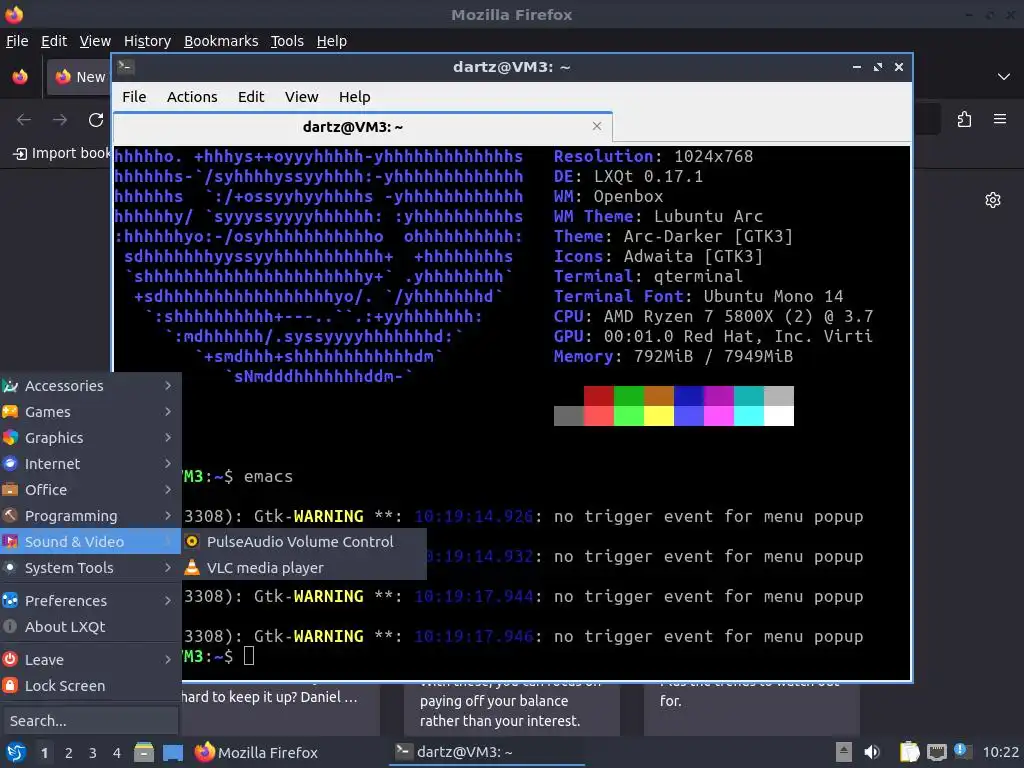The image size is (1024, 768).
Task: Open the Firefox hamburger application menu
Action: click(1000, 119)
